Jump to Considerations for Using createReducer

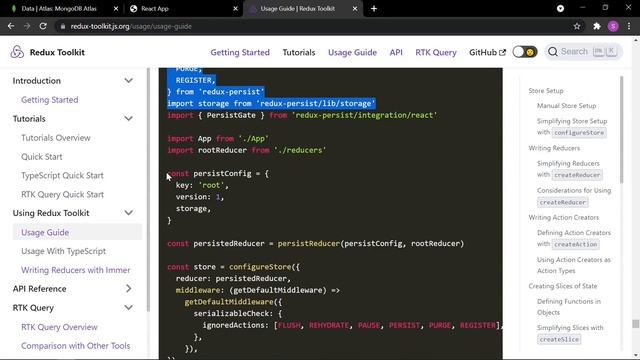(574, 196)
